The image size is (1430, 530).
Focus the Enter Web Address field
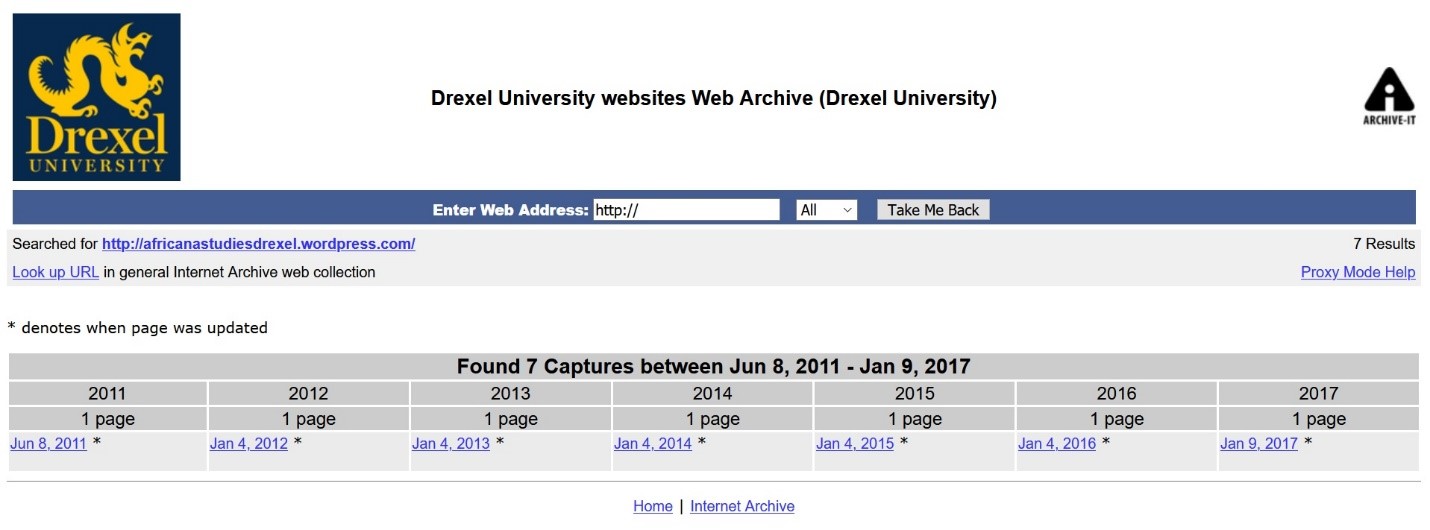click(x=686, y=210)
